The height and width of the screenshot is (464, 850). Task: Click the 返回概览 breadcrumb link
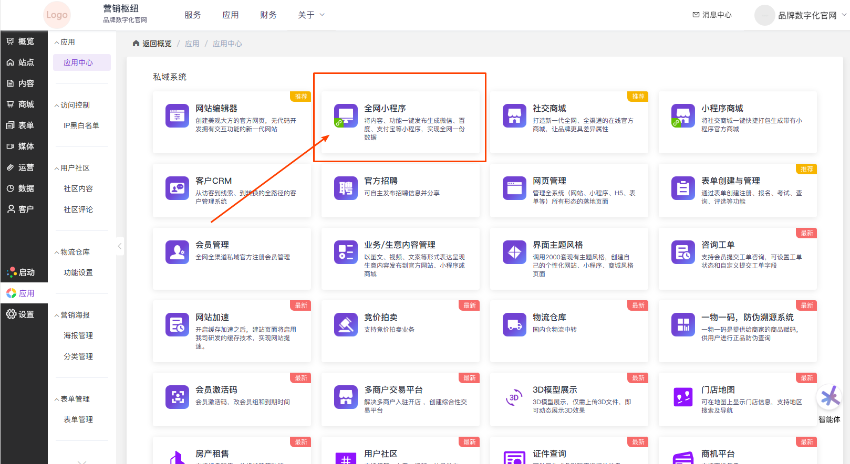click(152, 44)
